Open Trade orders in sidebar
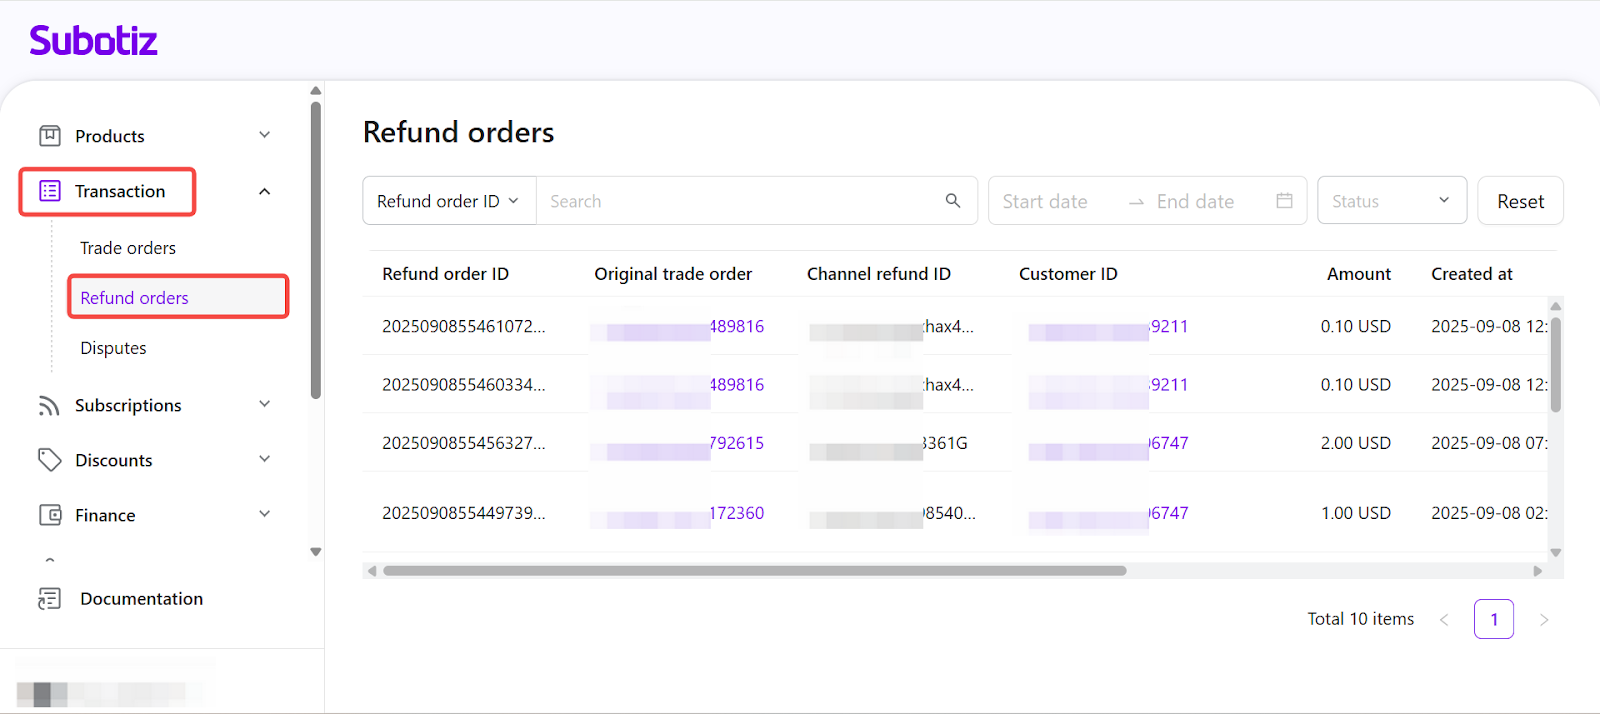1600x714 pixels. coord(128,248)
